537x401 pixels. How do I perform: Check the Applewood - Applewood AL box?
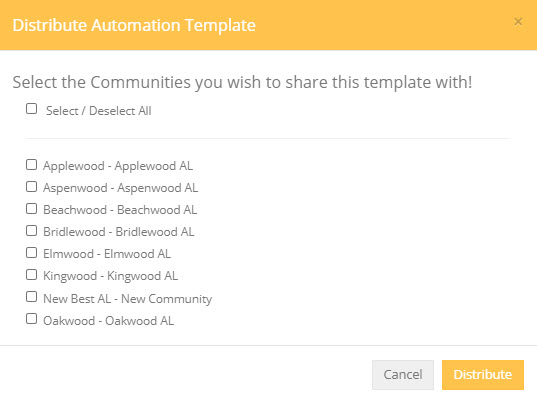coord(32,165)
